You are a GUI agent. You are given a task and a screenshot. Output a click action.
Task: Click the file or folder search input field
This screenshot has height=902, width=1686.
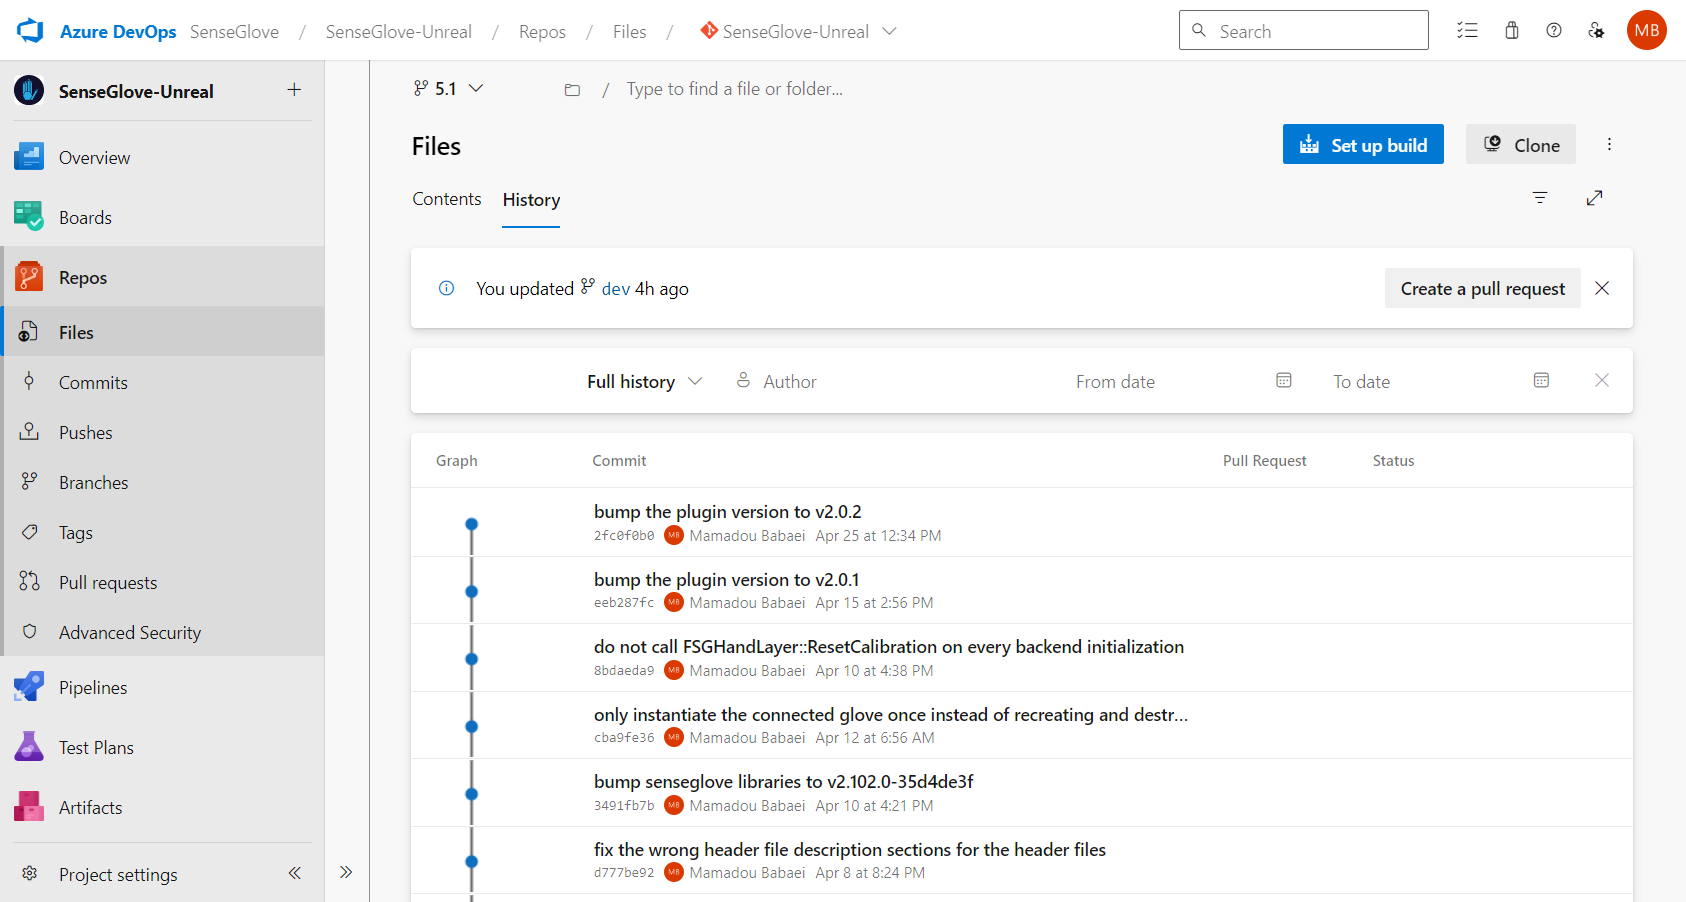734,88
